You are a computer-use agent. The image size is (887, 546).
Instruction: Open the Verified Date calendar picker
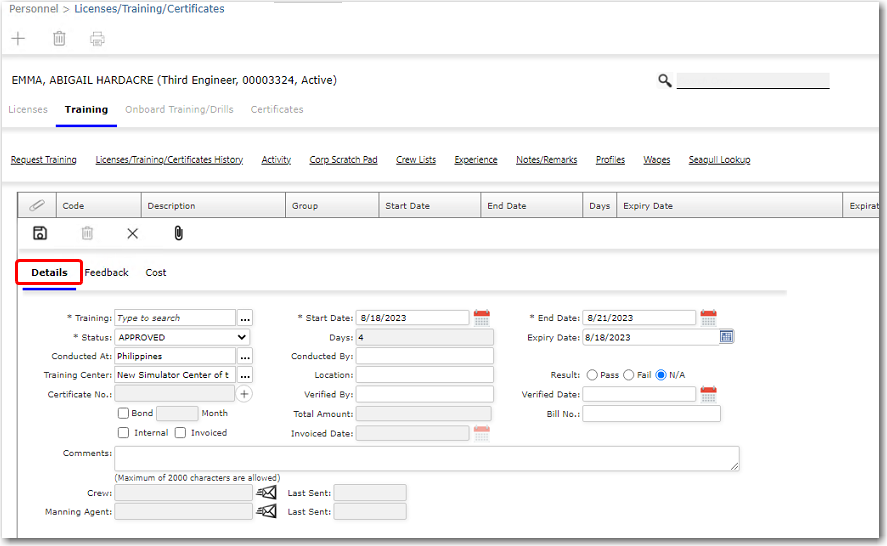[708, 394]
